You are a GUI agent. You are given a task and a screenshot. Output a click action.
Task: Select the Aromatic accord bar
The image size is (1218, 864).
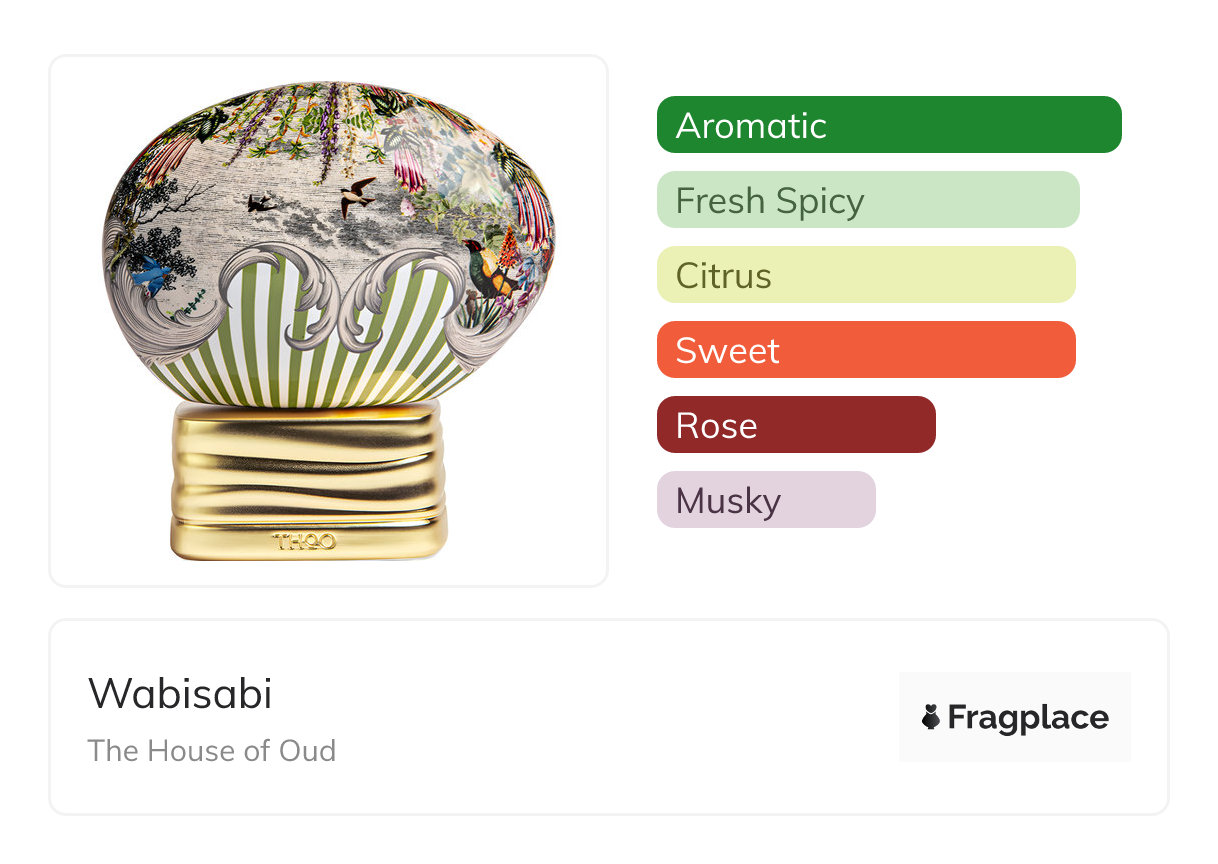[x=888, y=125]
